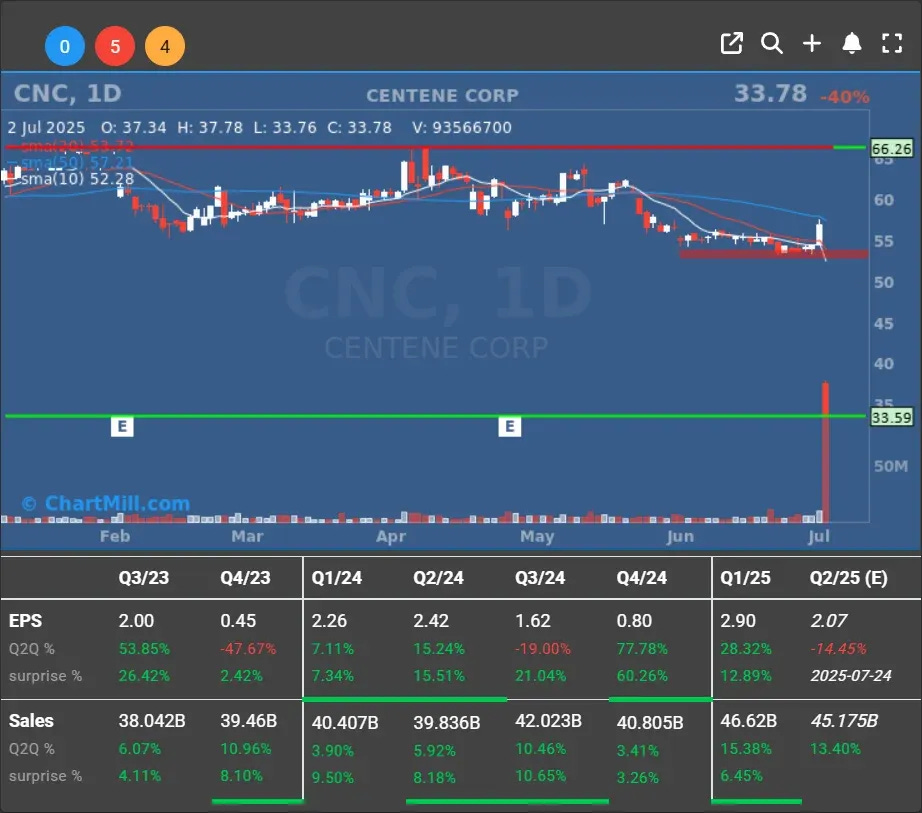Select the Q2/24 column header

[x=438, y=578]
